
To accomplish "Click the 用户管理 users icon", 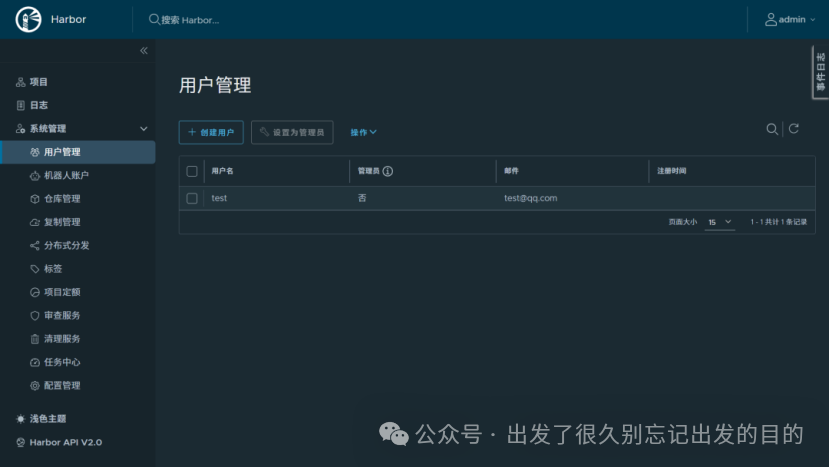I will click(x=35, y=152).
